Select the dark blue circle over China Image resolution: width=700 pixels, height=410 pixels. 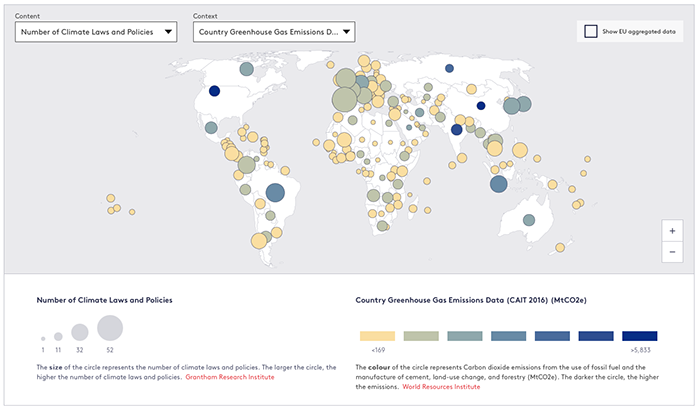tap(481, 105)
